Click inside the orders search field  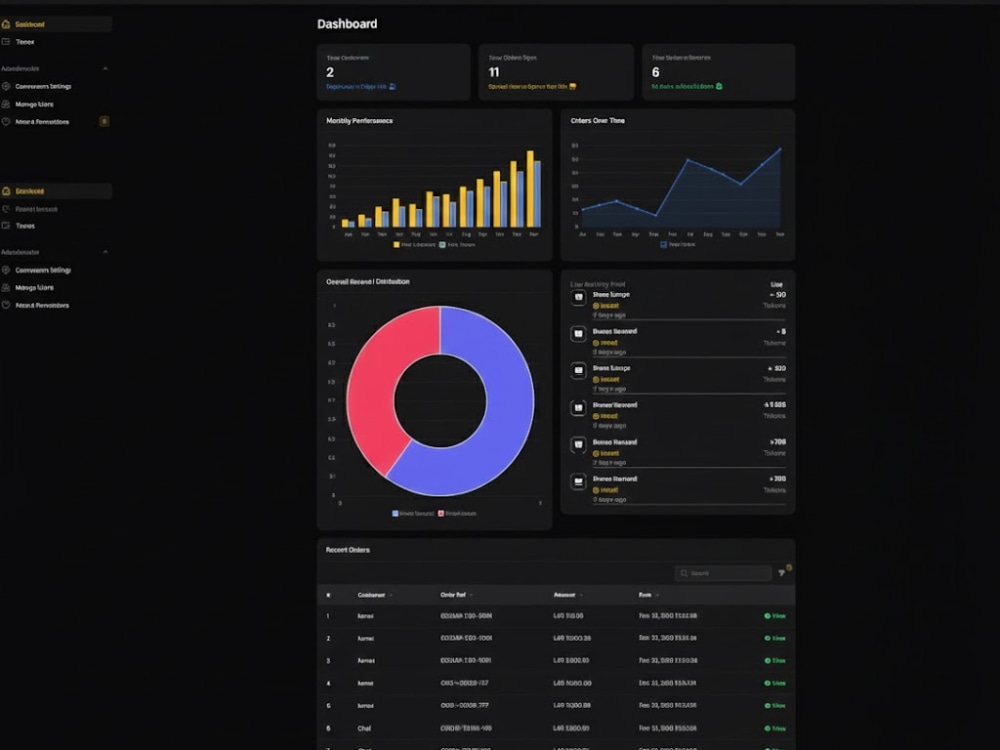(723, 573)
